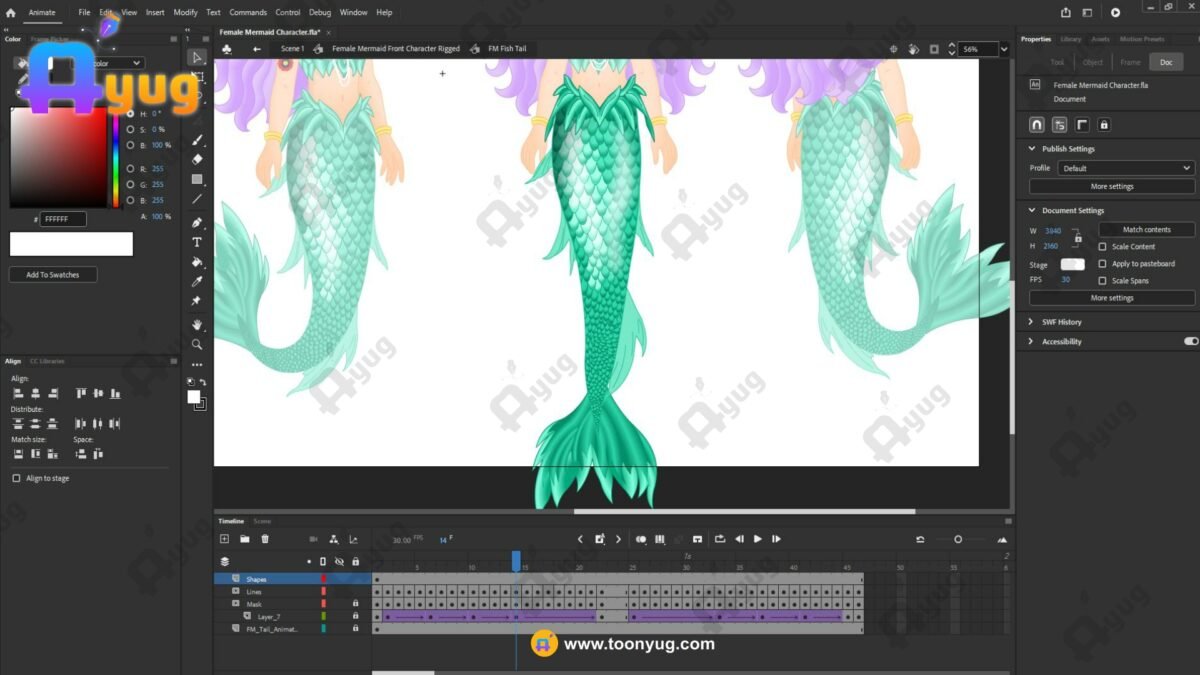The height and width of the screenshot is (675, 1200).
Task: Toggle the Accessibility switch
Action: click(x=1190, y=341)
